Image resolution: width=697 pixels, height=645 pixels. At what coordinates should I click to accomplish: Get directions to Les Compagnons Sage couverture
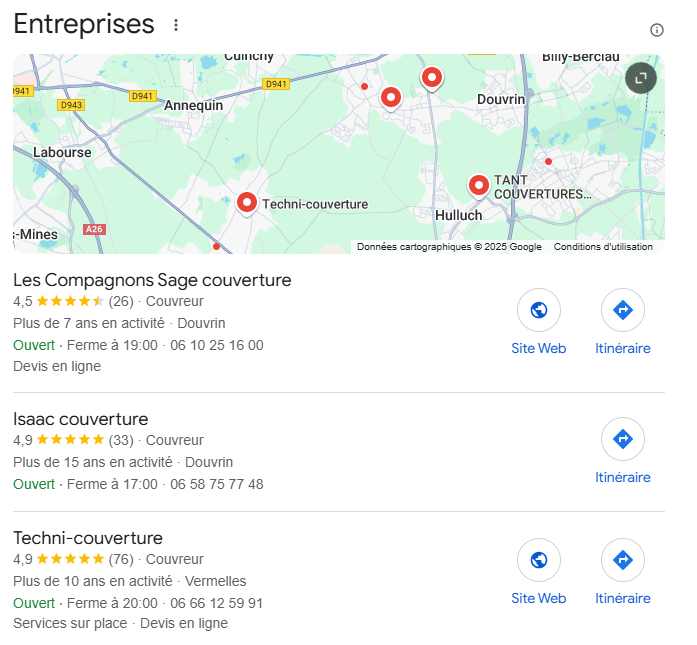click(x=622, y=310)
